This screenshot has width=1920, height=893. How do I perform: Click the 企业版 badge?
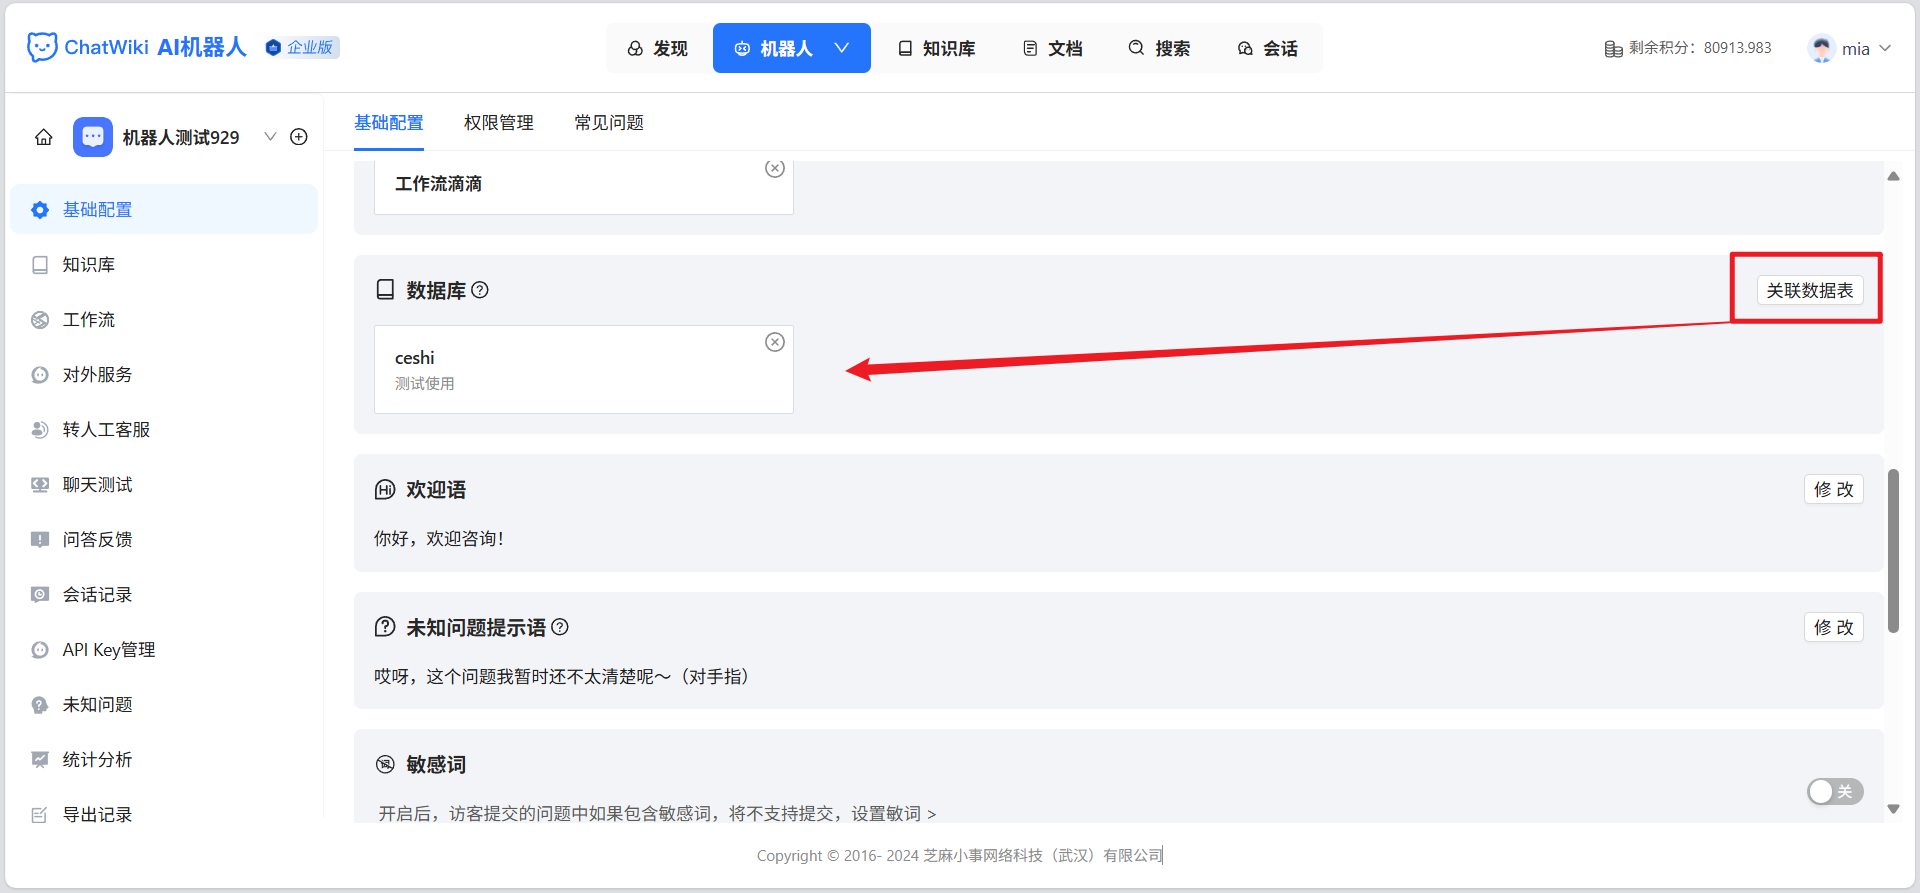tap(302, 47)
